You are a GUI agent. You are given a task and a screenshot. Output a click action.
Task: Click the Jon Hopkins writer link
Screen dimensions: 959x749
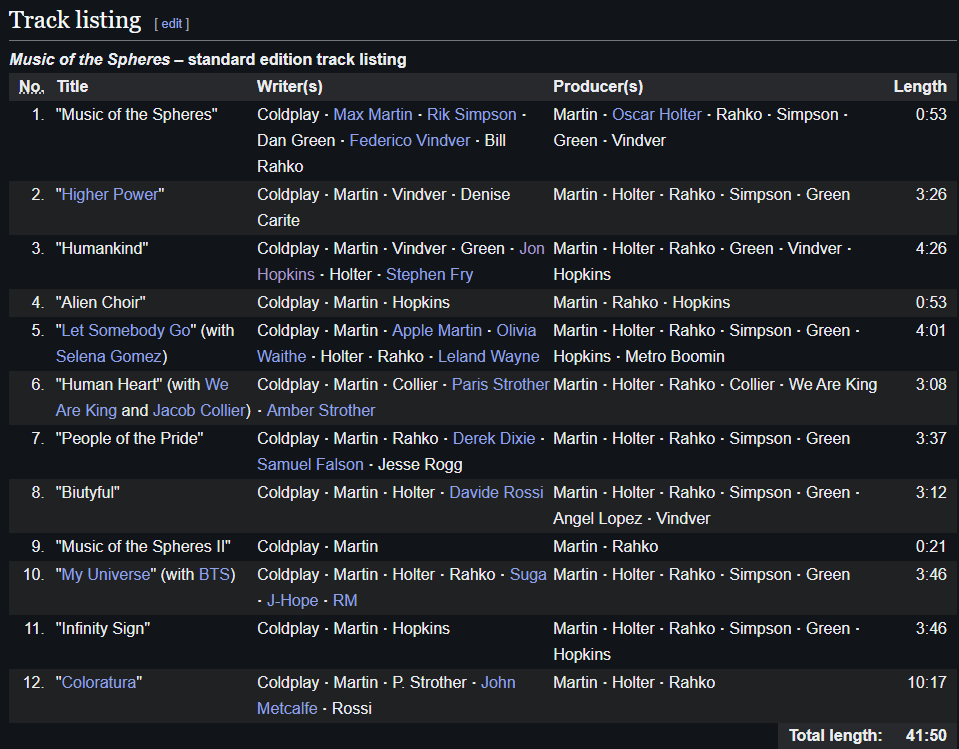(x=401, y=261)
